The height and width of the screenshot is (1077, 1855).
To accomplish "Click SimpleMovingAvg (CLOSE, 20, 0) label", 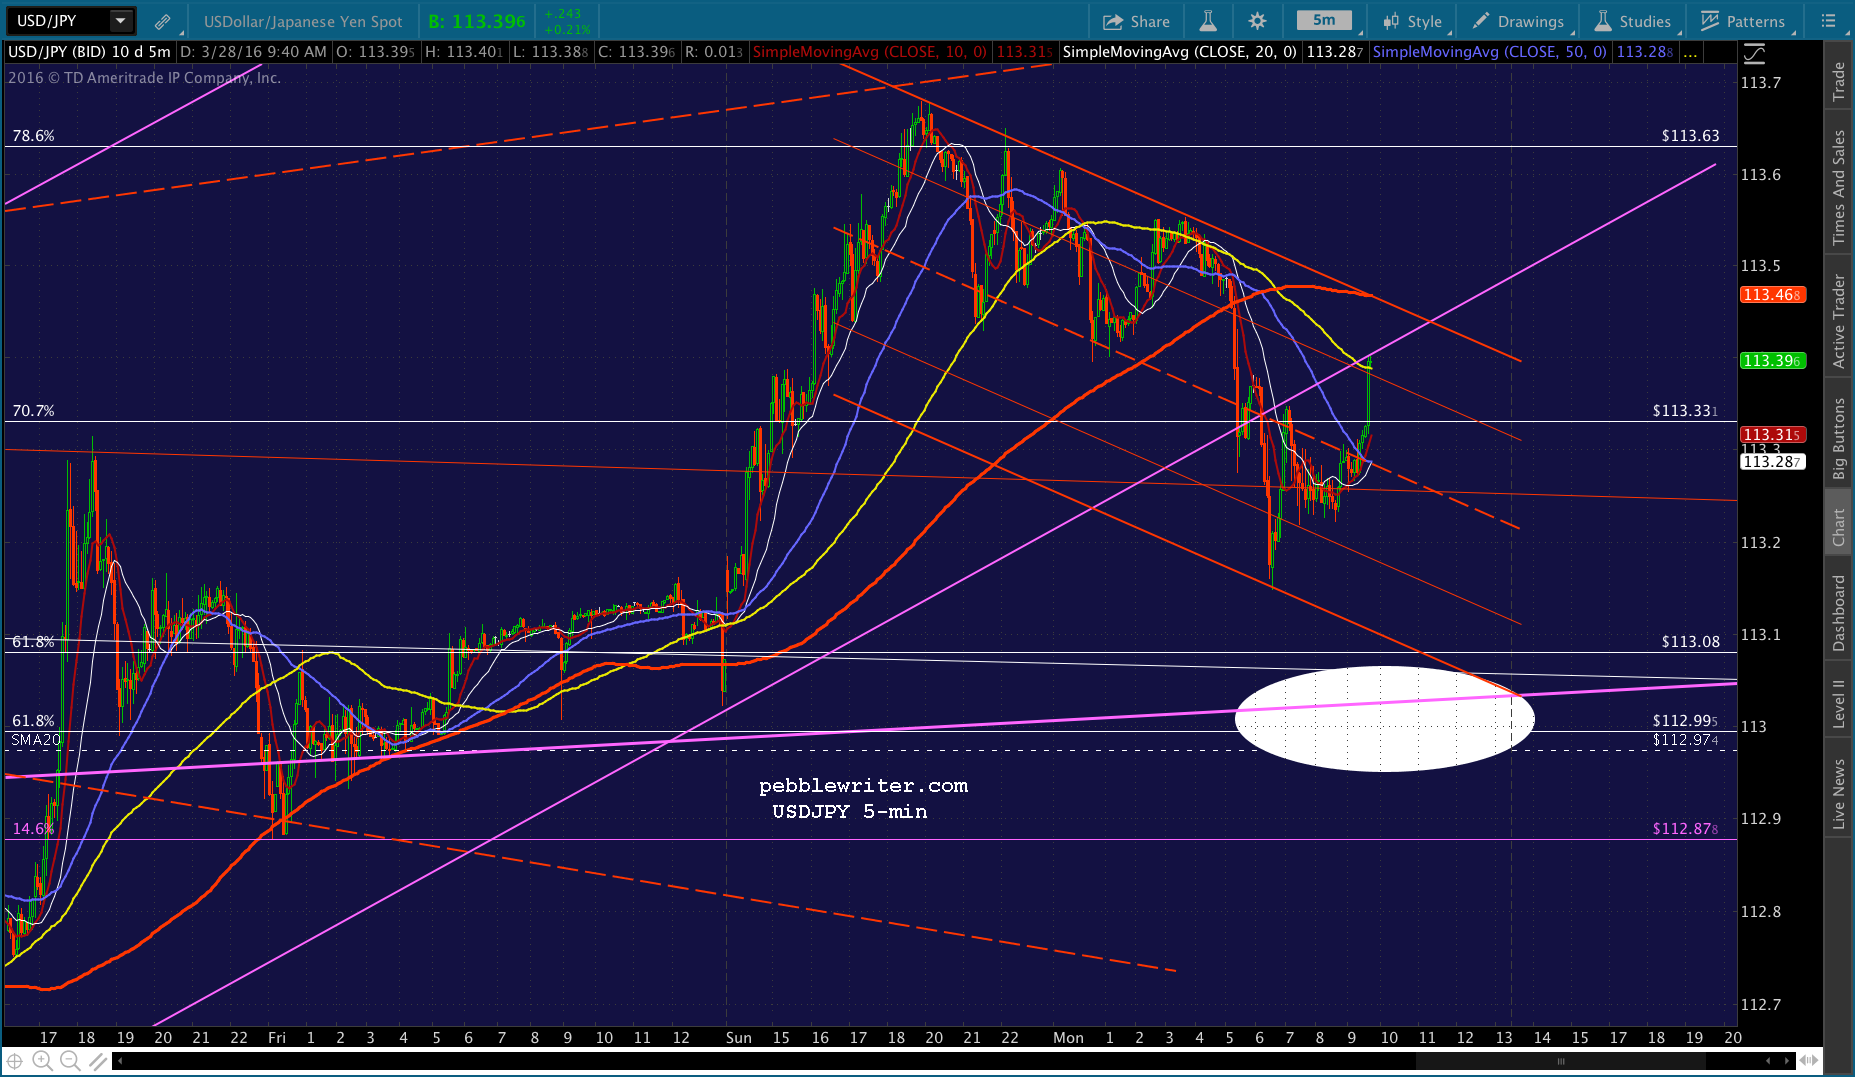I will (x=1179, y=52).
